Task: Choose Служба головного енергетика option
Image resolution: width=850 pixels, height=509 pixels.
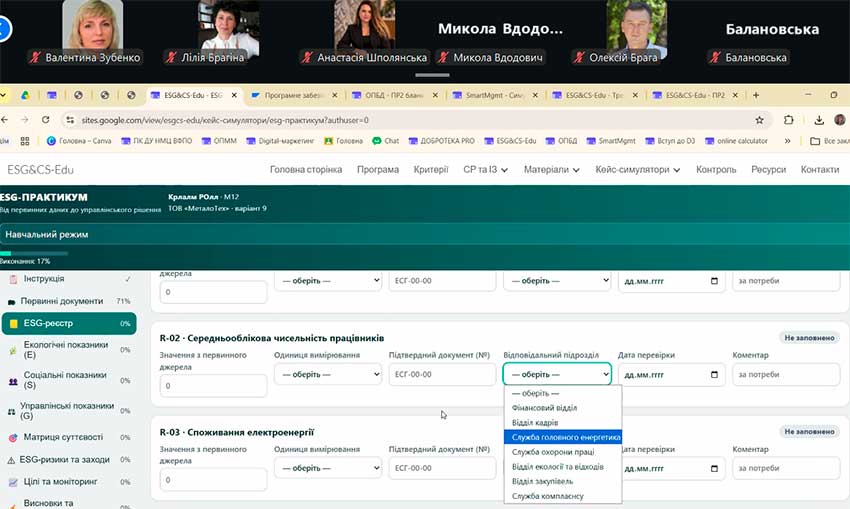Action: pyautogui.click(x=563, y=437)
